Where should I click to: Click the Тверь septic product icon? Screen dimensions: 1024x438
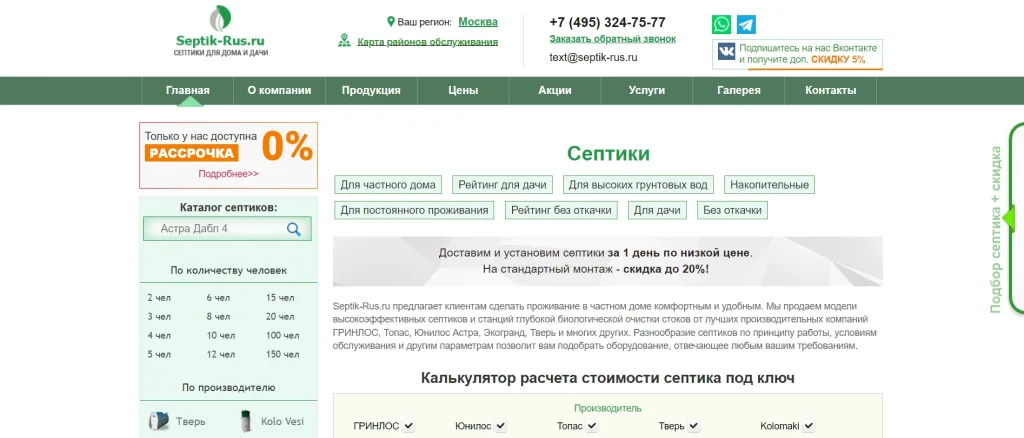pyautogui.click(x=159, y=421)
